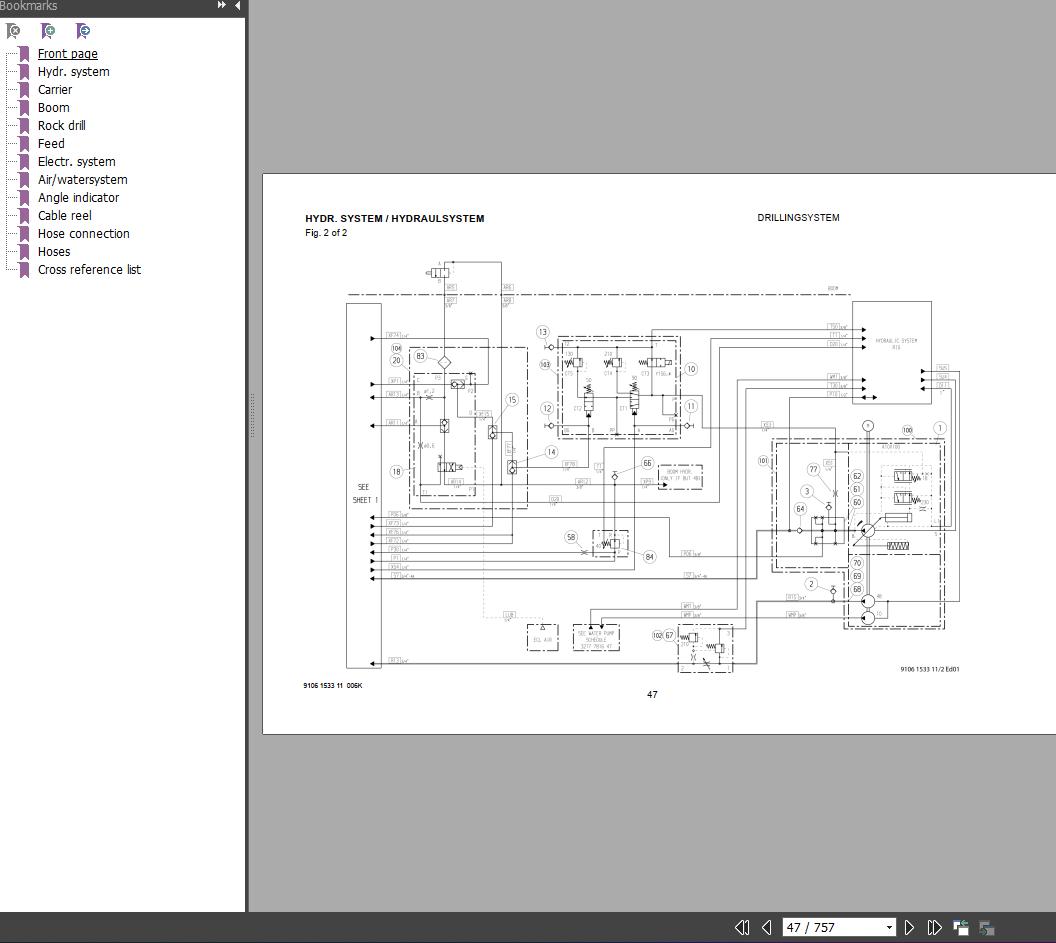Click the go to bookmark arrow icon
The width and height of the screenshot is (1056, 943).
(83, 31)
